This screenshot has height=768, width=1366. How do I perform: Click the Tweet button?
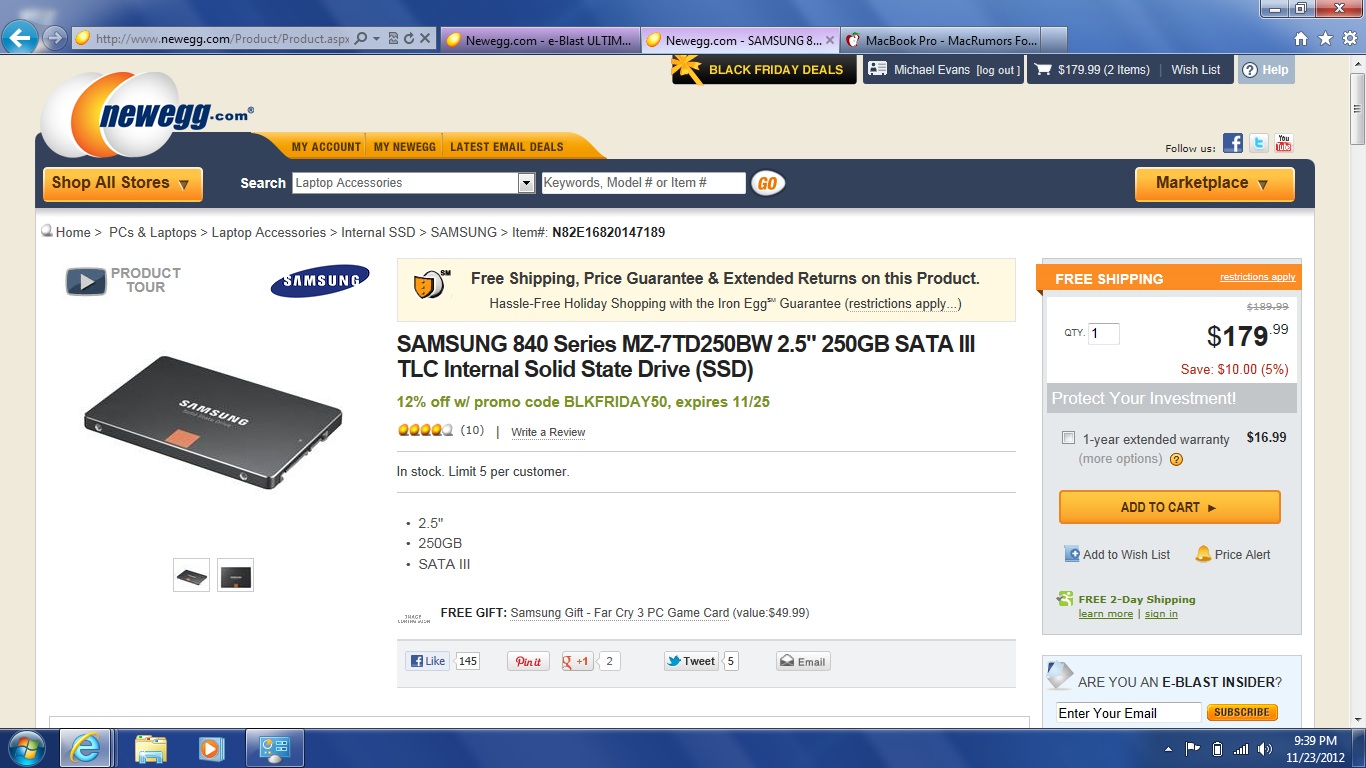[x=691, y=661]
